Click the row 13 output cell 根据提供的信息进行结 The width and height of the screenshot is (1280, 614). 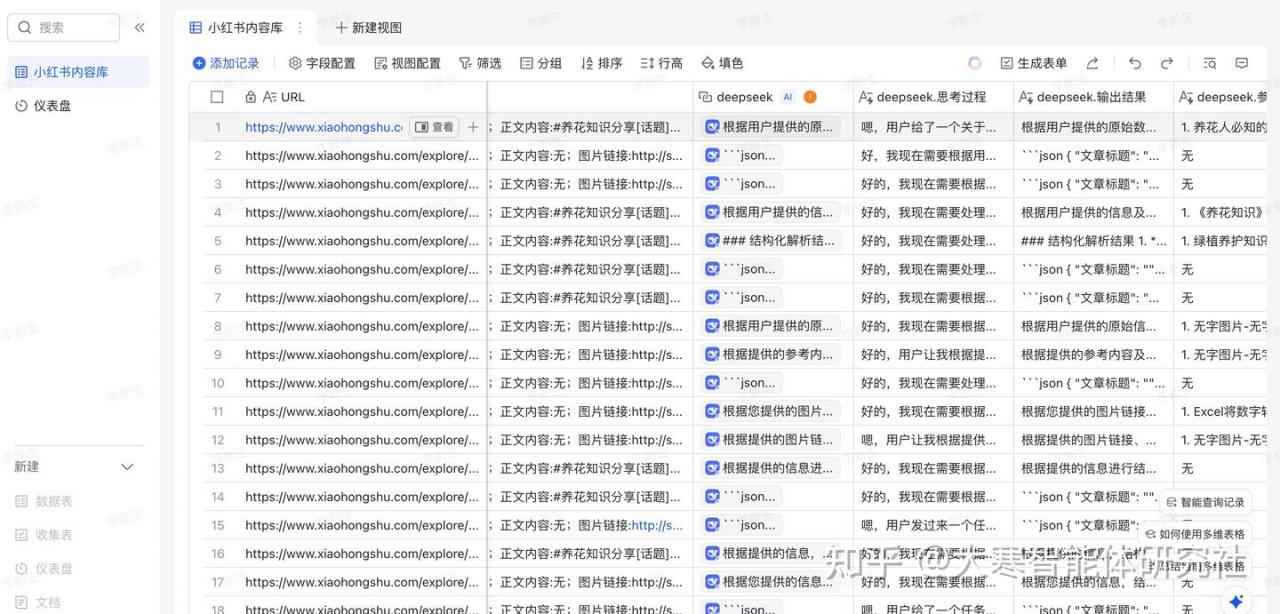pos(1094,468)
